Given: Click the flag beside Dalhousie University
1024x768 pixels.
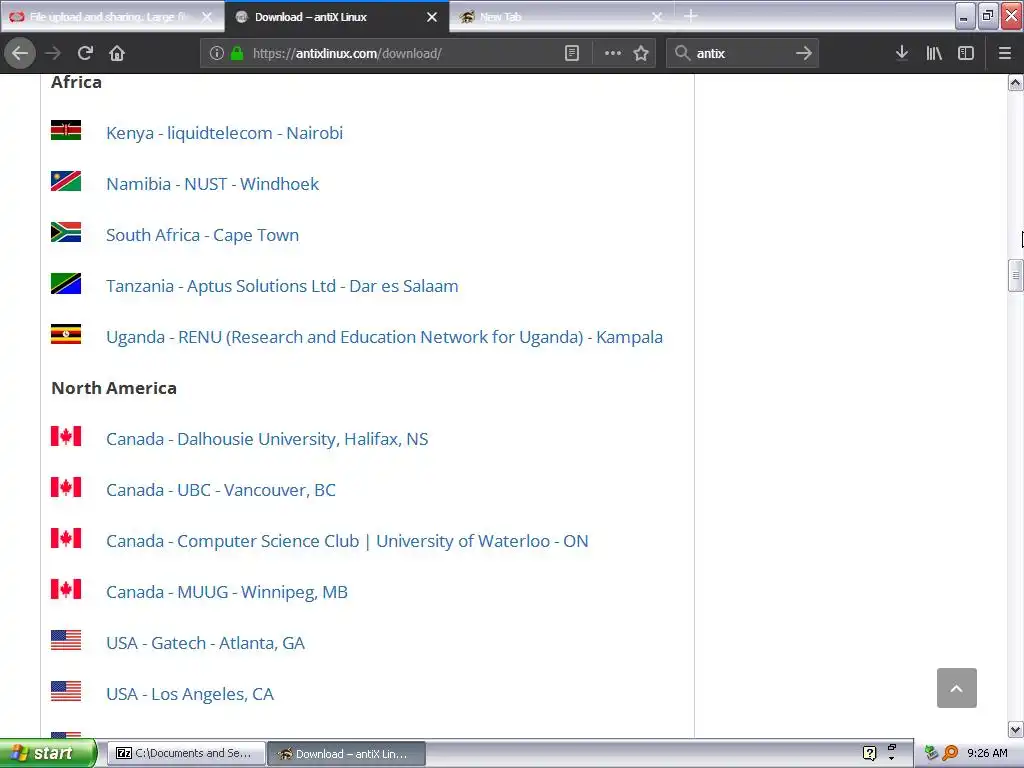Looking at the screenshot, I should (x=66, y=436).
